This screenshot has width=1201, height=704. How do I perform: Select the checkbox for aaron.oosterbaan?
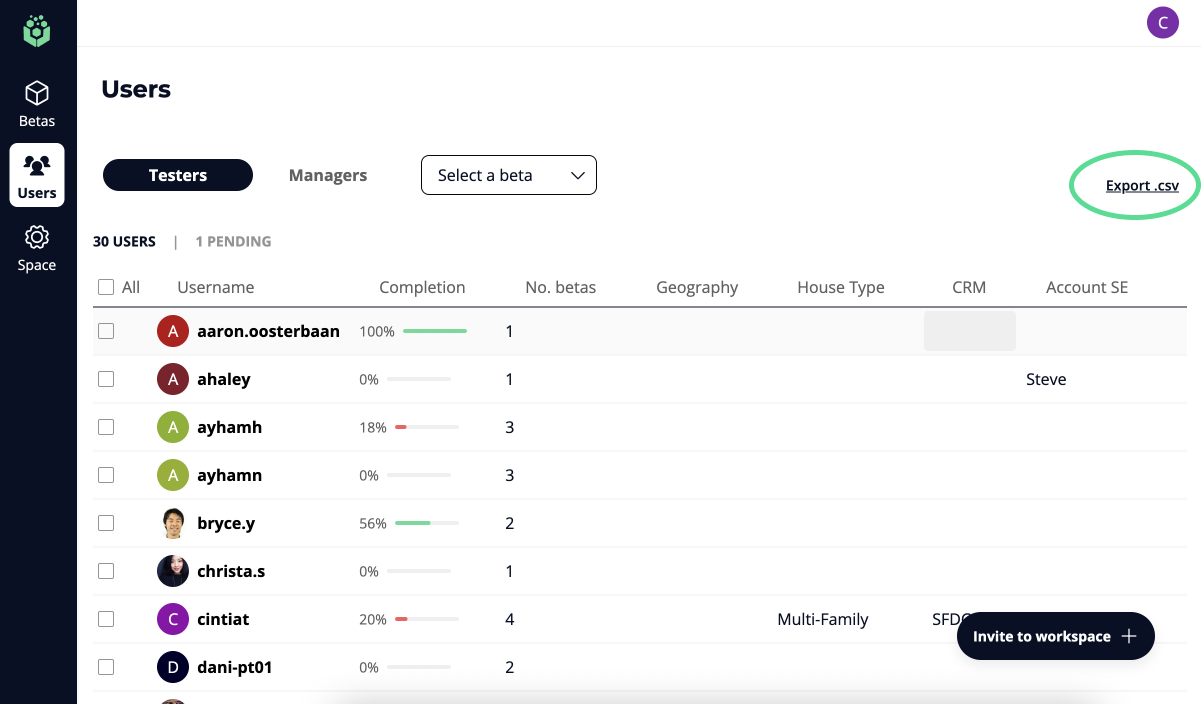(x=106, y=331)
